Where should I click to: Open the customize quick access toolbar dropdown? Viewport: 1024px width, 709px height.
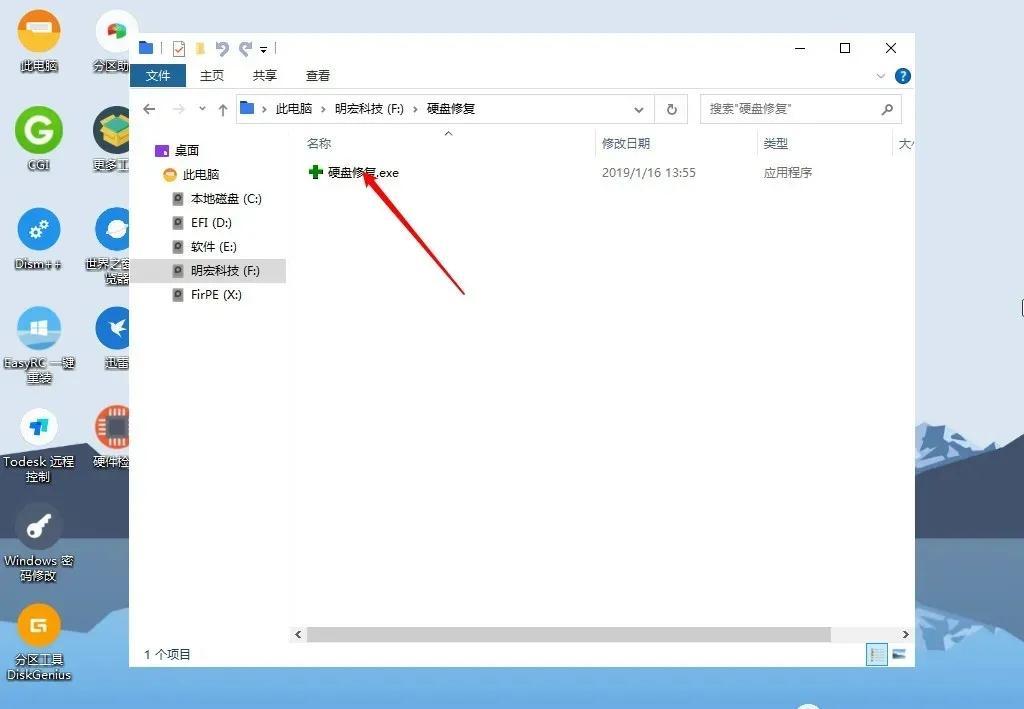[263, 49]
